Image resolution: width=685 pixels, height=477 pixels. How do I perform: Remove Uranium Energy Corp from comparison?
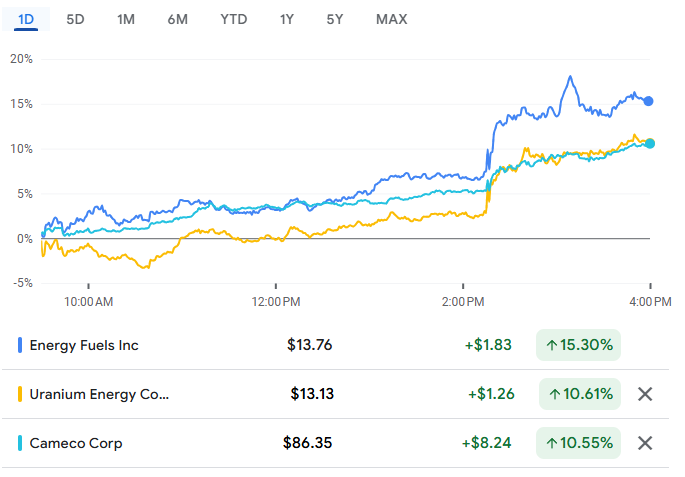pyautogui.click(x=645, y=394)
